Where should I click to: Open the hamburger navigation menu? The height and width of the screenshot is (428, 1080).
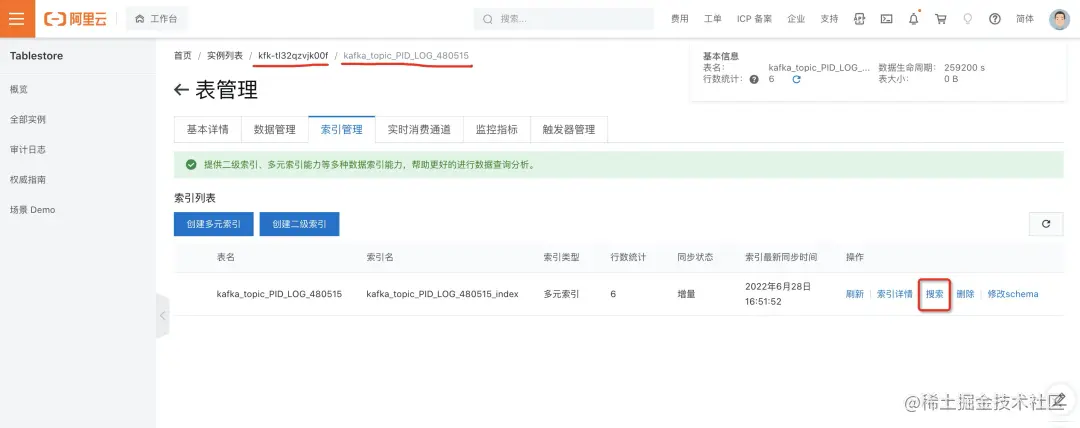[17, 19]
